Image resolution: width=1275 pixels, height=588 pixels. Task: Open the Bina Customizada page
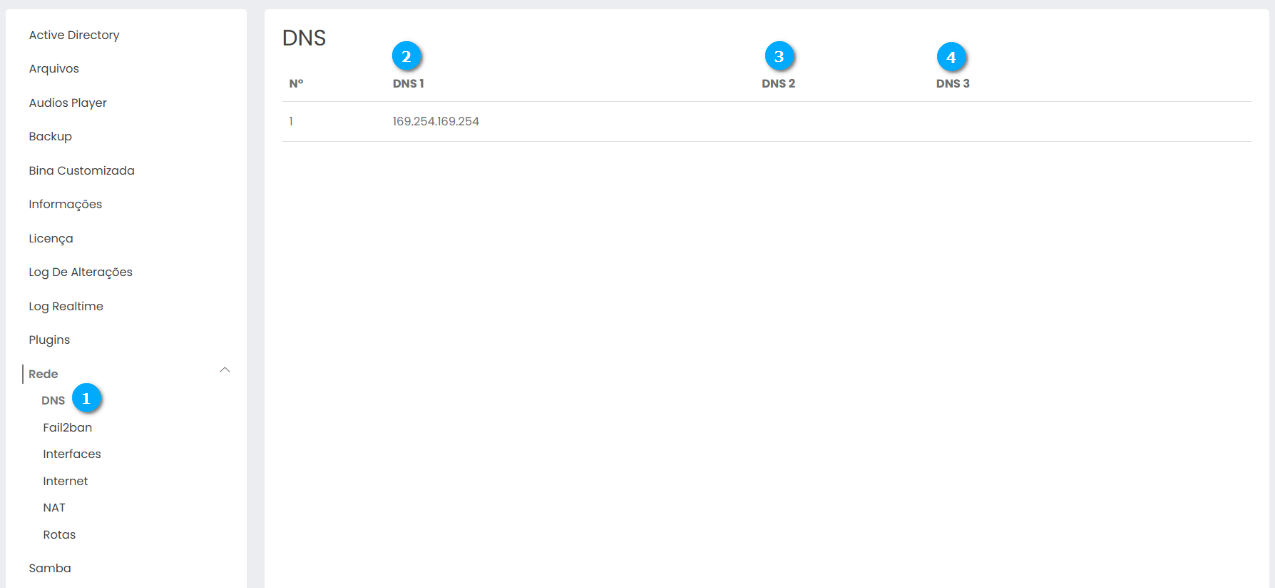[81, 171]
